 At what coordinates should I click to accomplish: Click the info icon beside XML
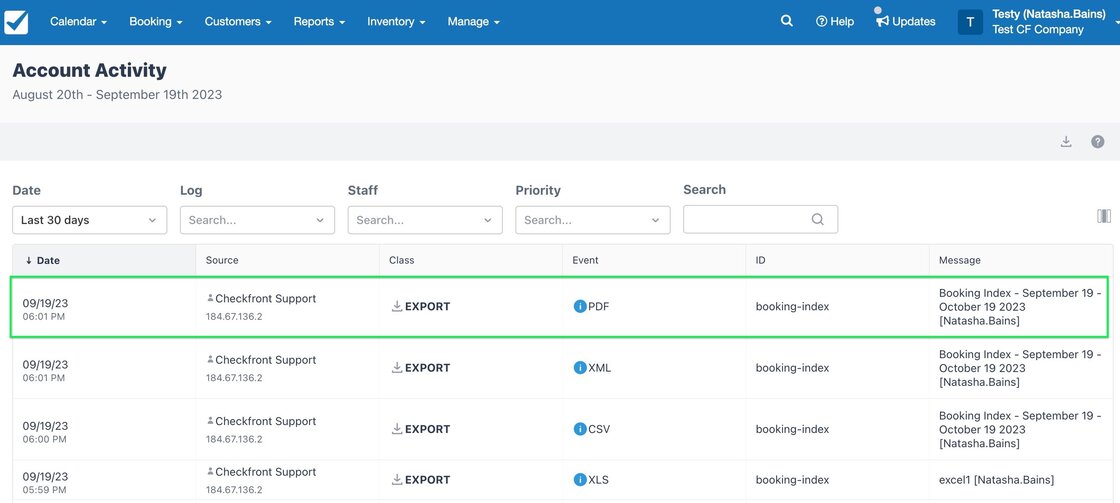(580, 368)
